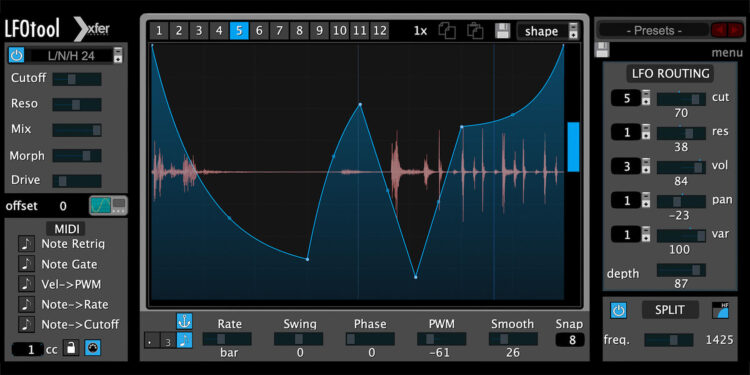750x375 pixels.
Task: Enable Note->Rate MIDI option
Action: tap(26, 304)
